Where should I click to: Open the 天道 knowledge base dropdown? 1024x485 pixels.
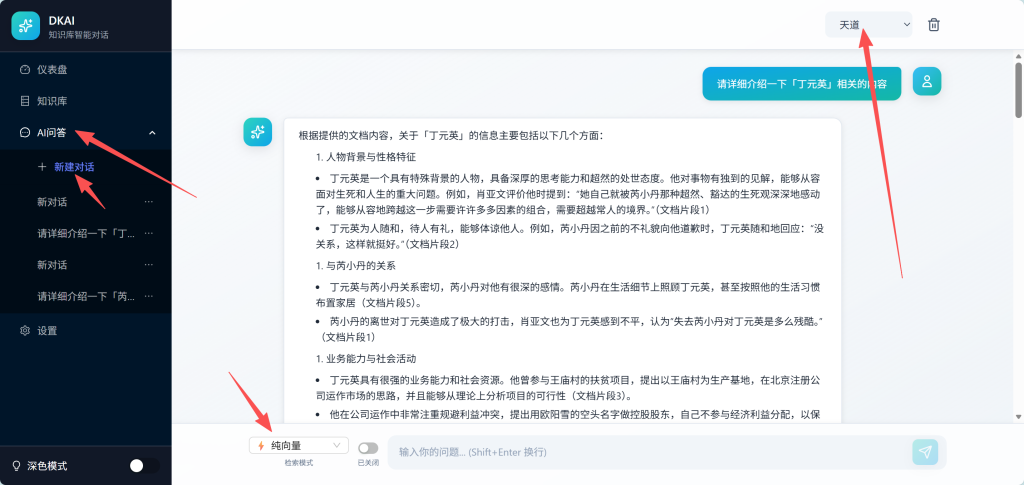(869, 25)
